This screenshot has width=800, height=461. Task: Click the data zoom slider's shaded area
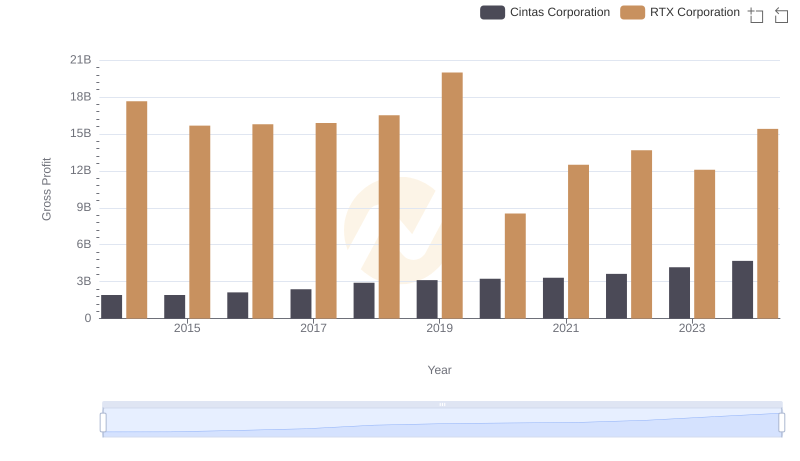[442, 423]
